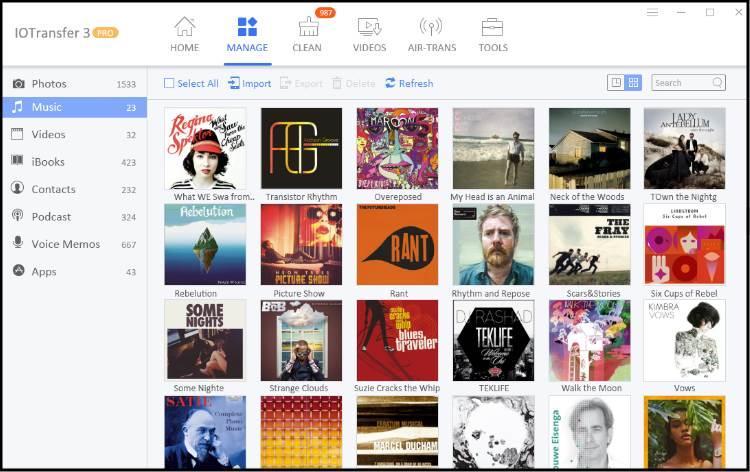This screenshot has height=472, width=750.
Task: Select the Lady Antebellum album cover
Action: click(x=684, y=148)
